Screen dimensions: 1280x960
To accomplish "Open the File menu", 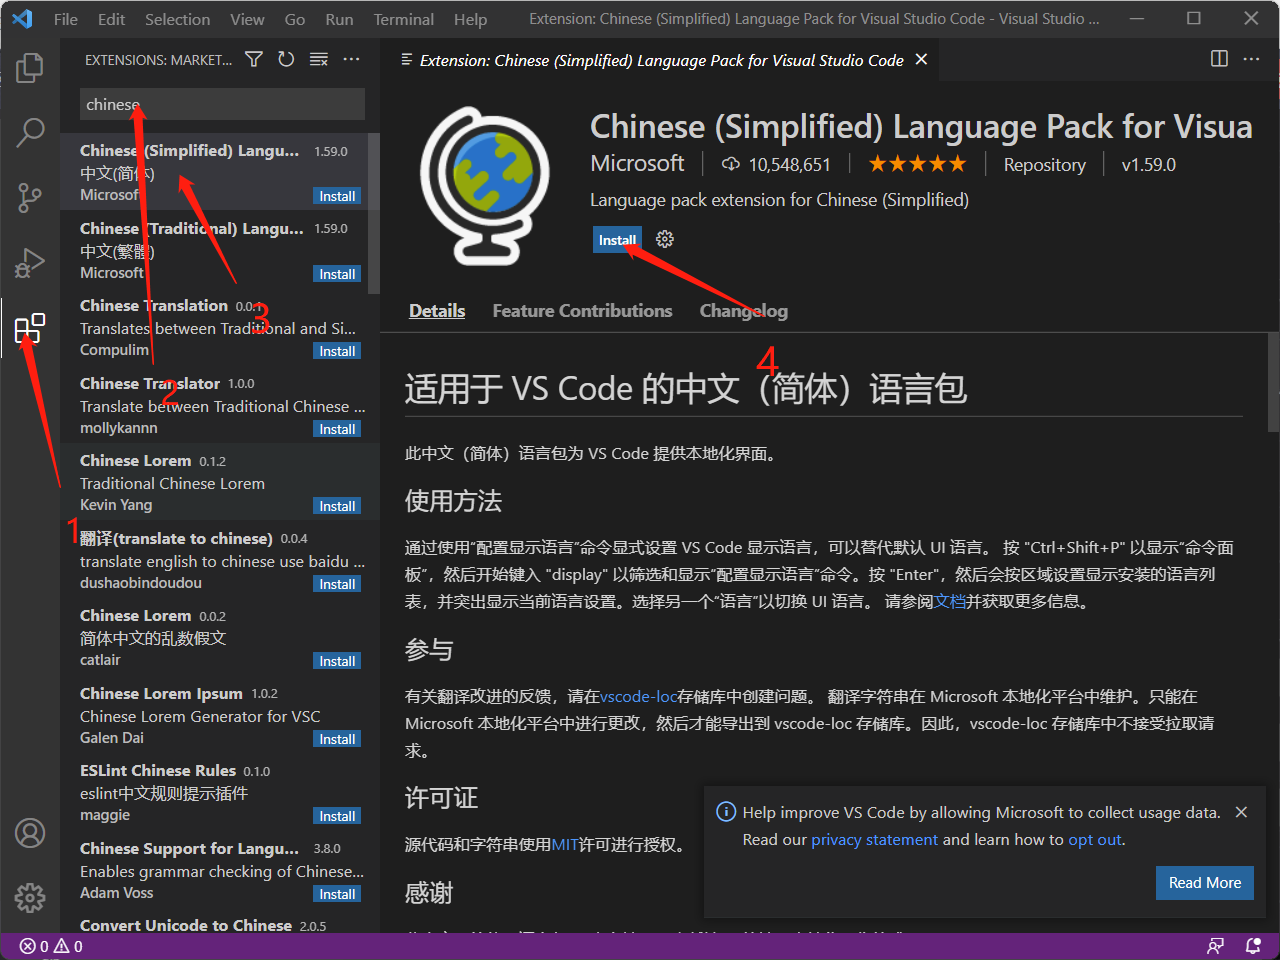I will pos(66,19).
